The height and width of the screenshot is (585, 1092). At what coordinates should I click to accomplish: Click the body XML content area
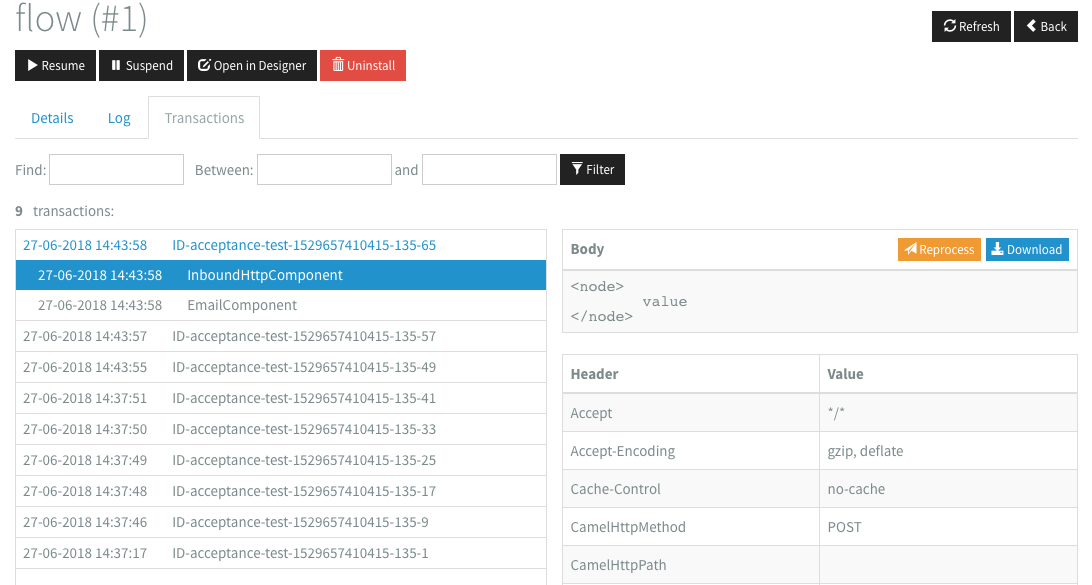click(820, 302)
